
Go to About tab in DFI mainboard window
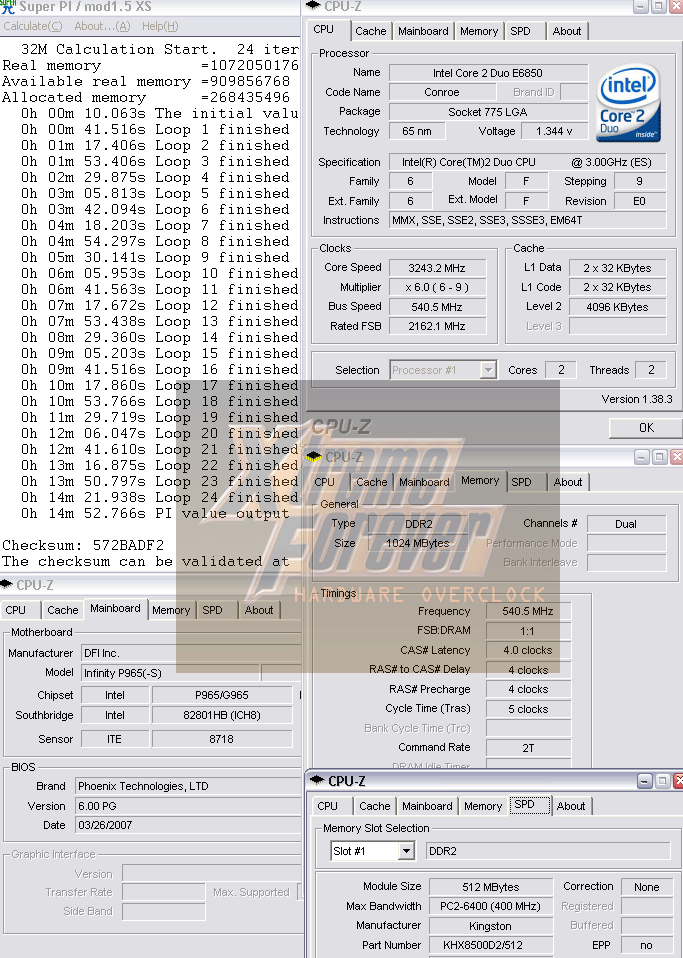coord(259,610)
